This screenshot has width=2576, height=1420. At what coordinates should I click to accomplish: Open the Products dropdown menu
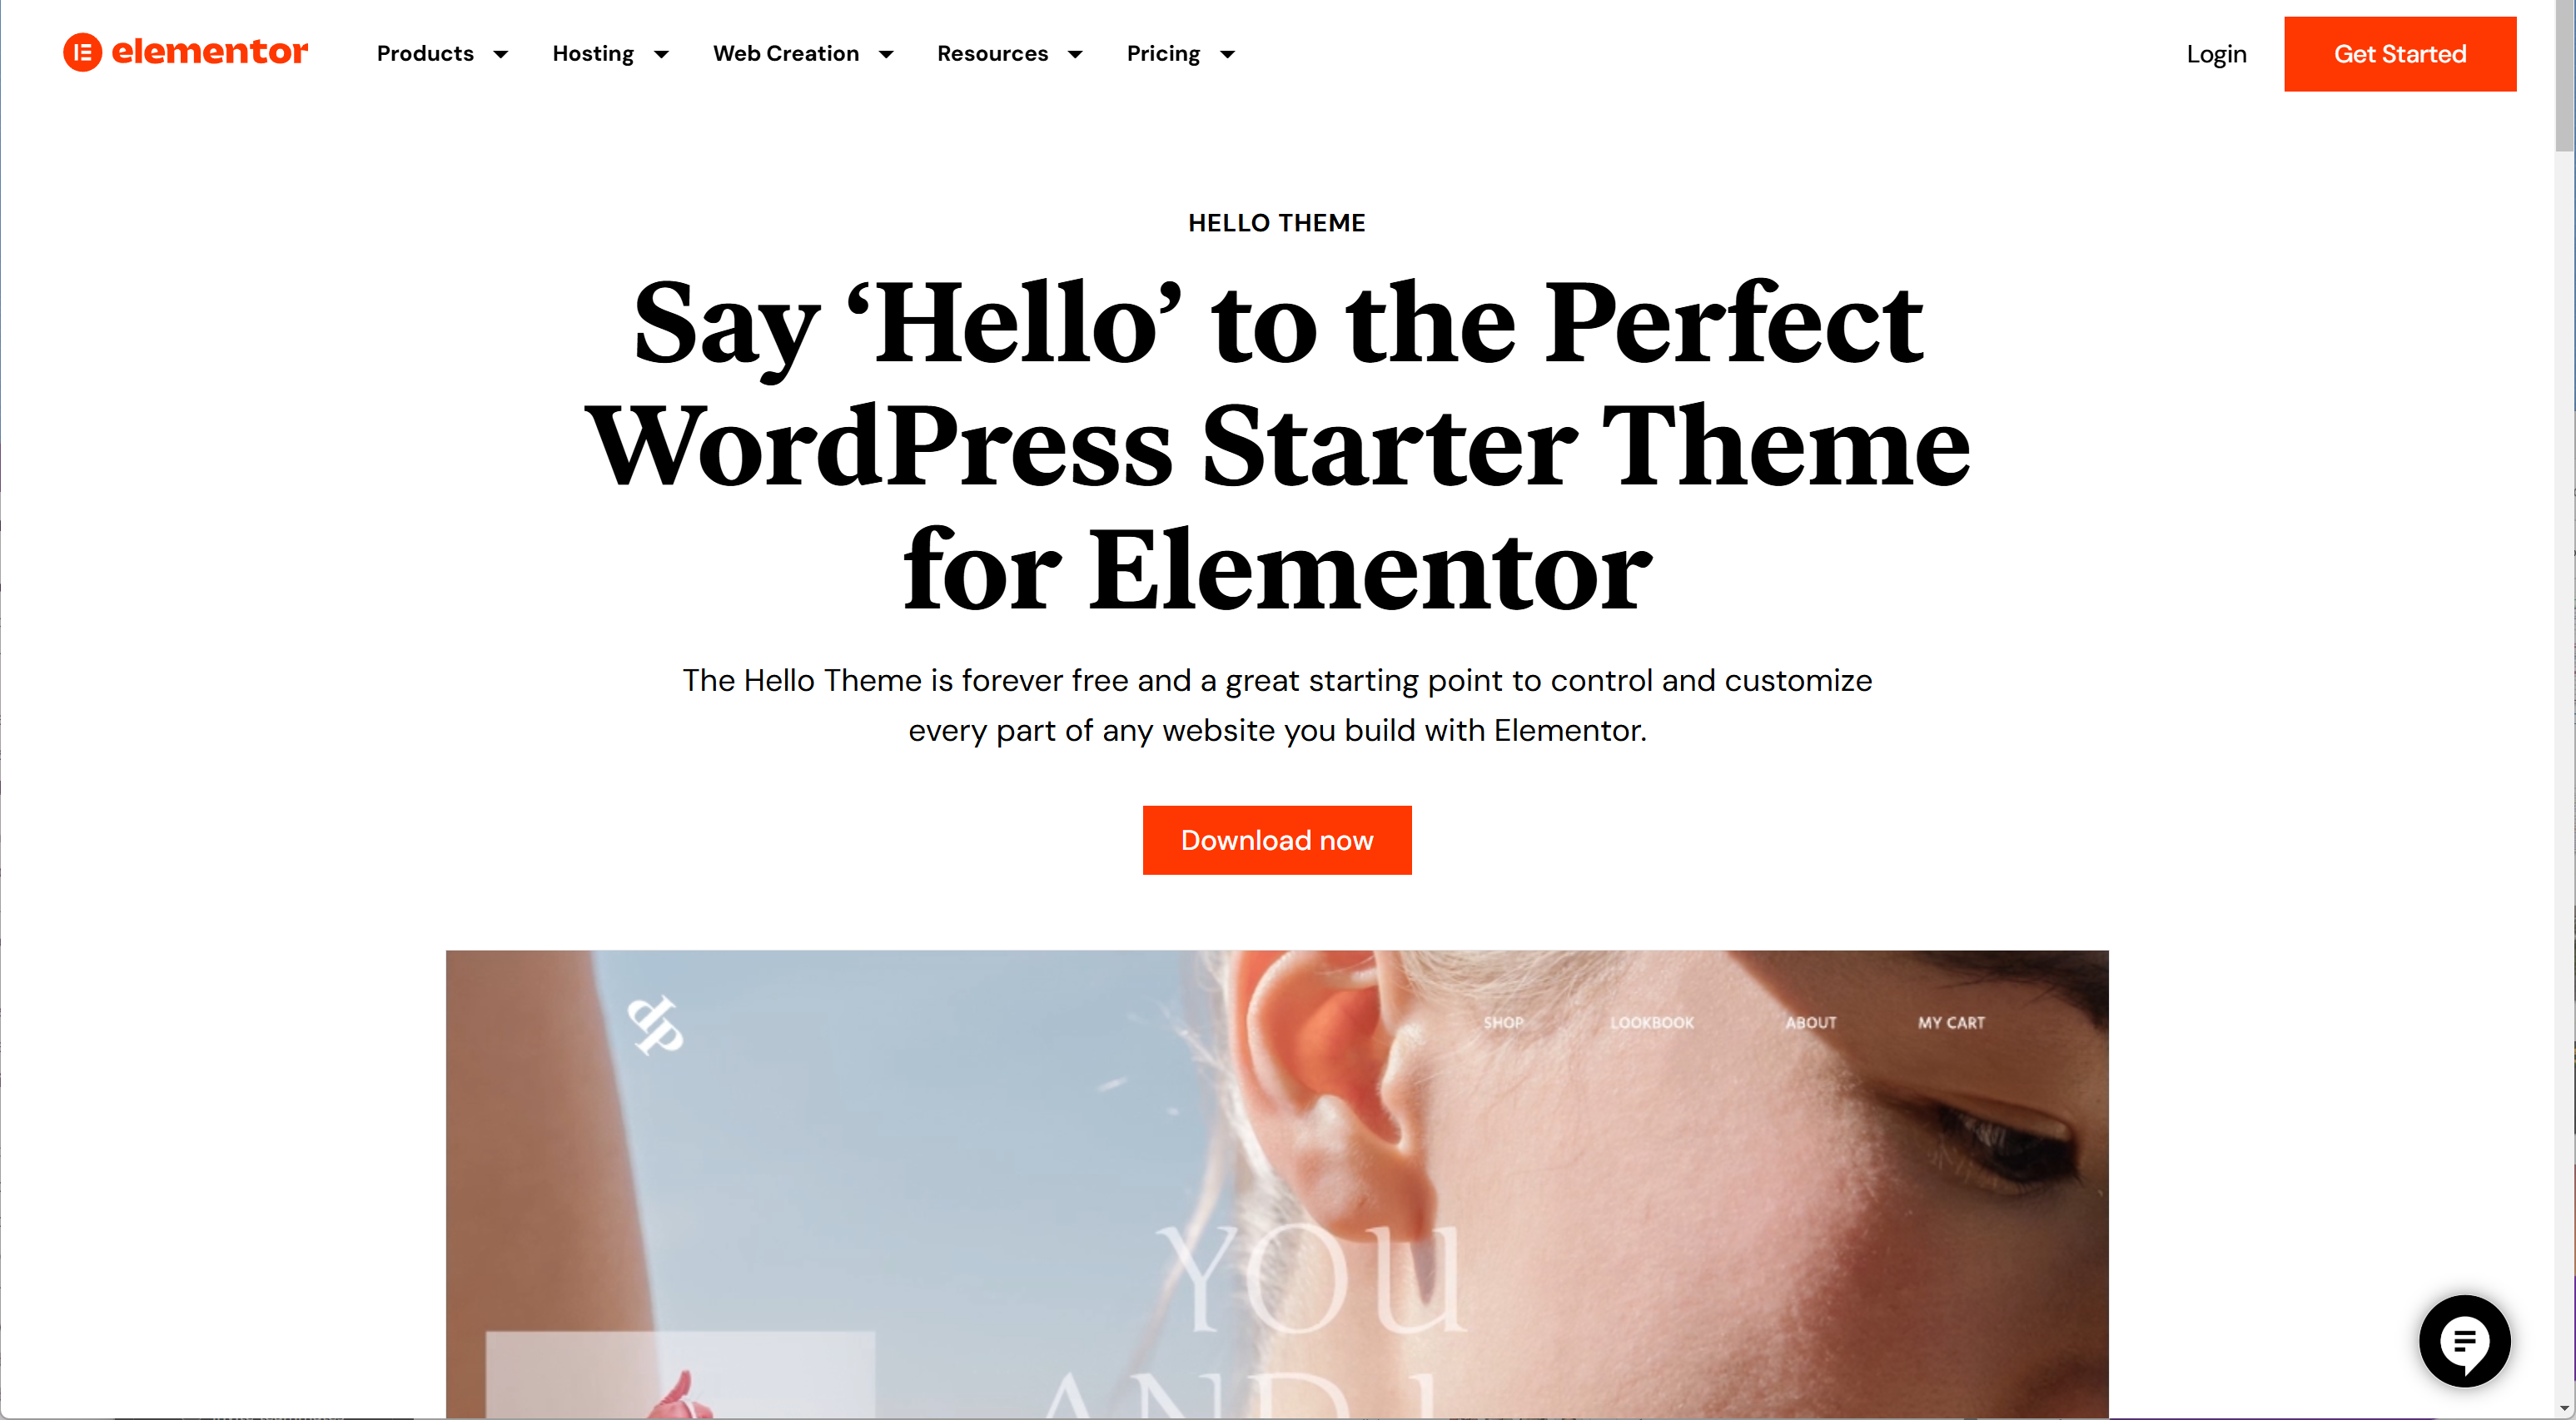point(440,52)
